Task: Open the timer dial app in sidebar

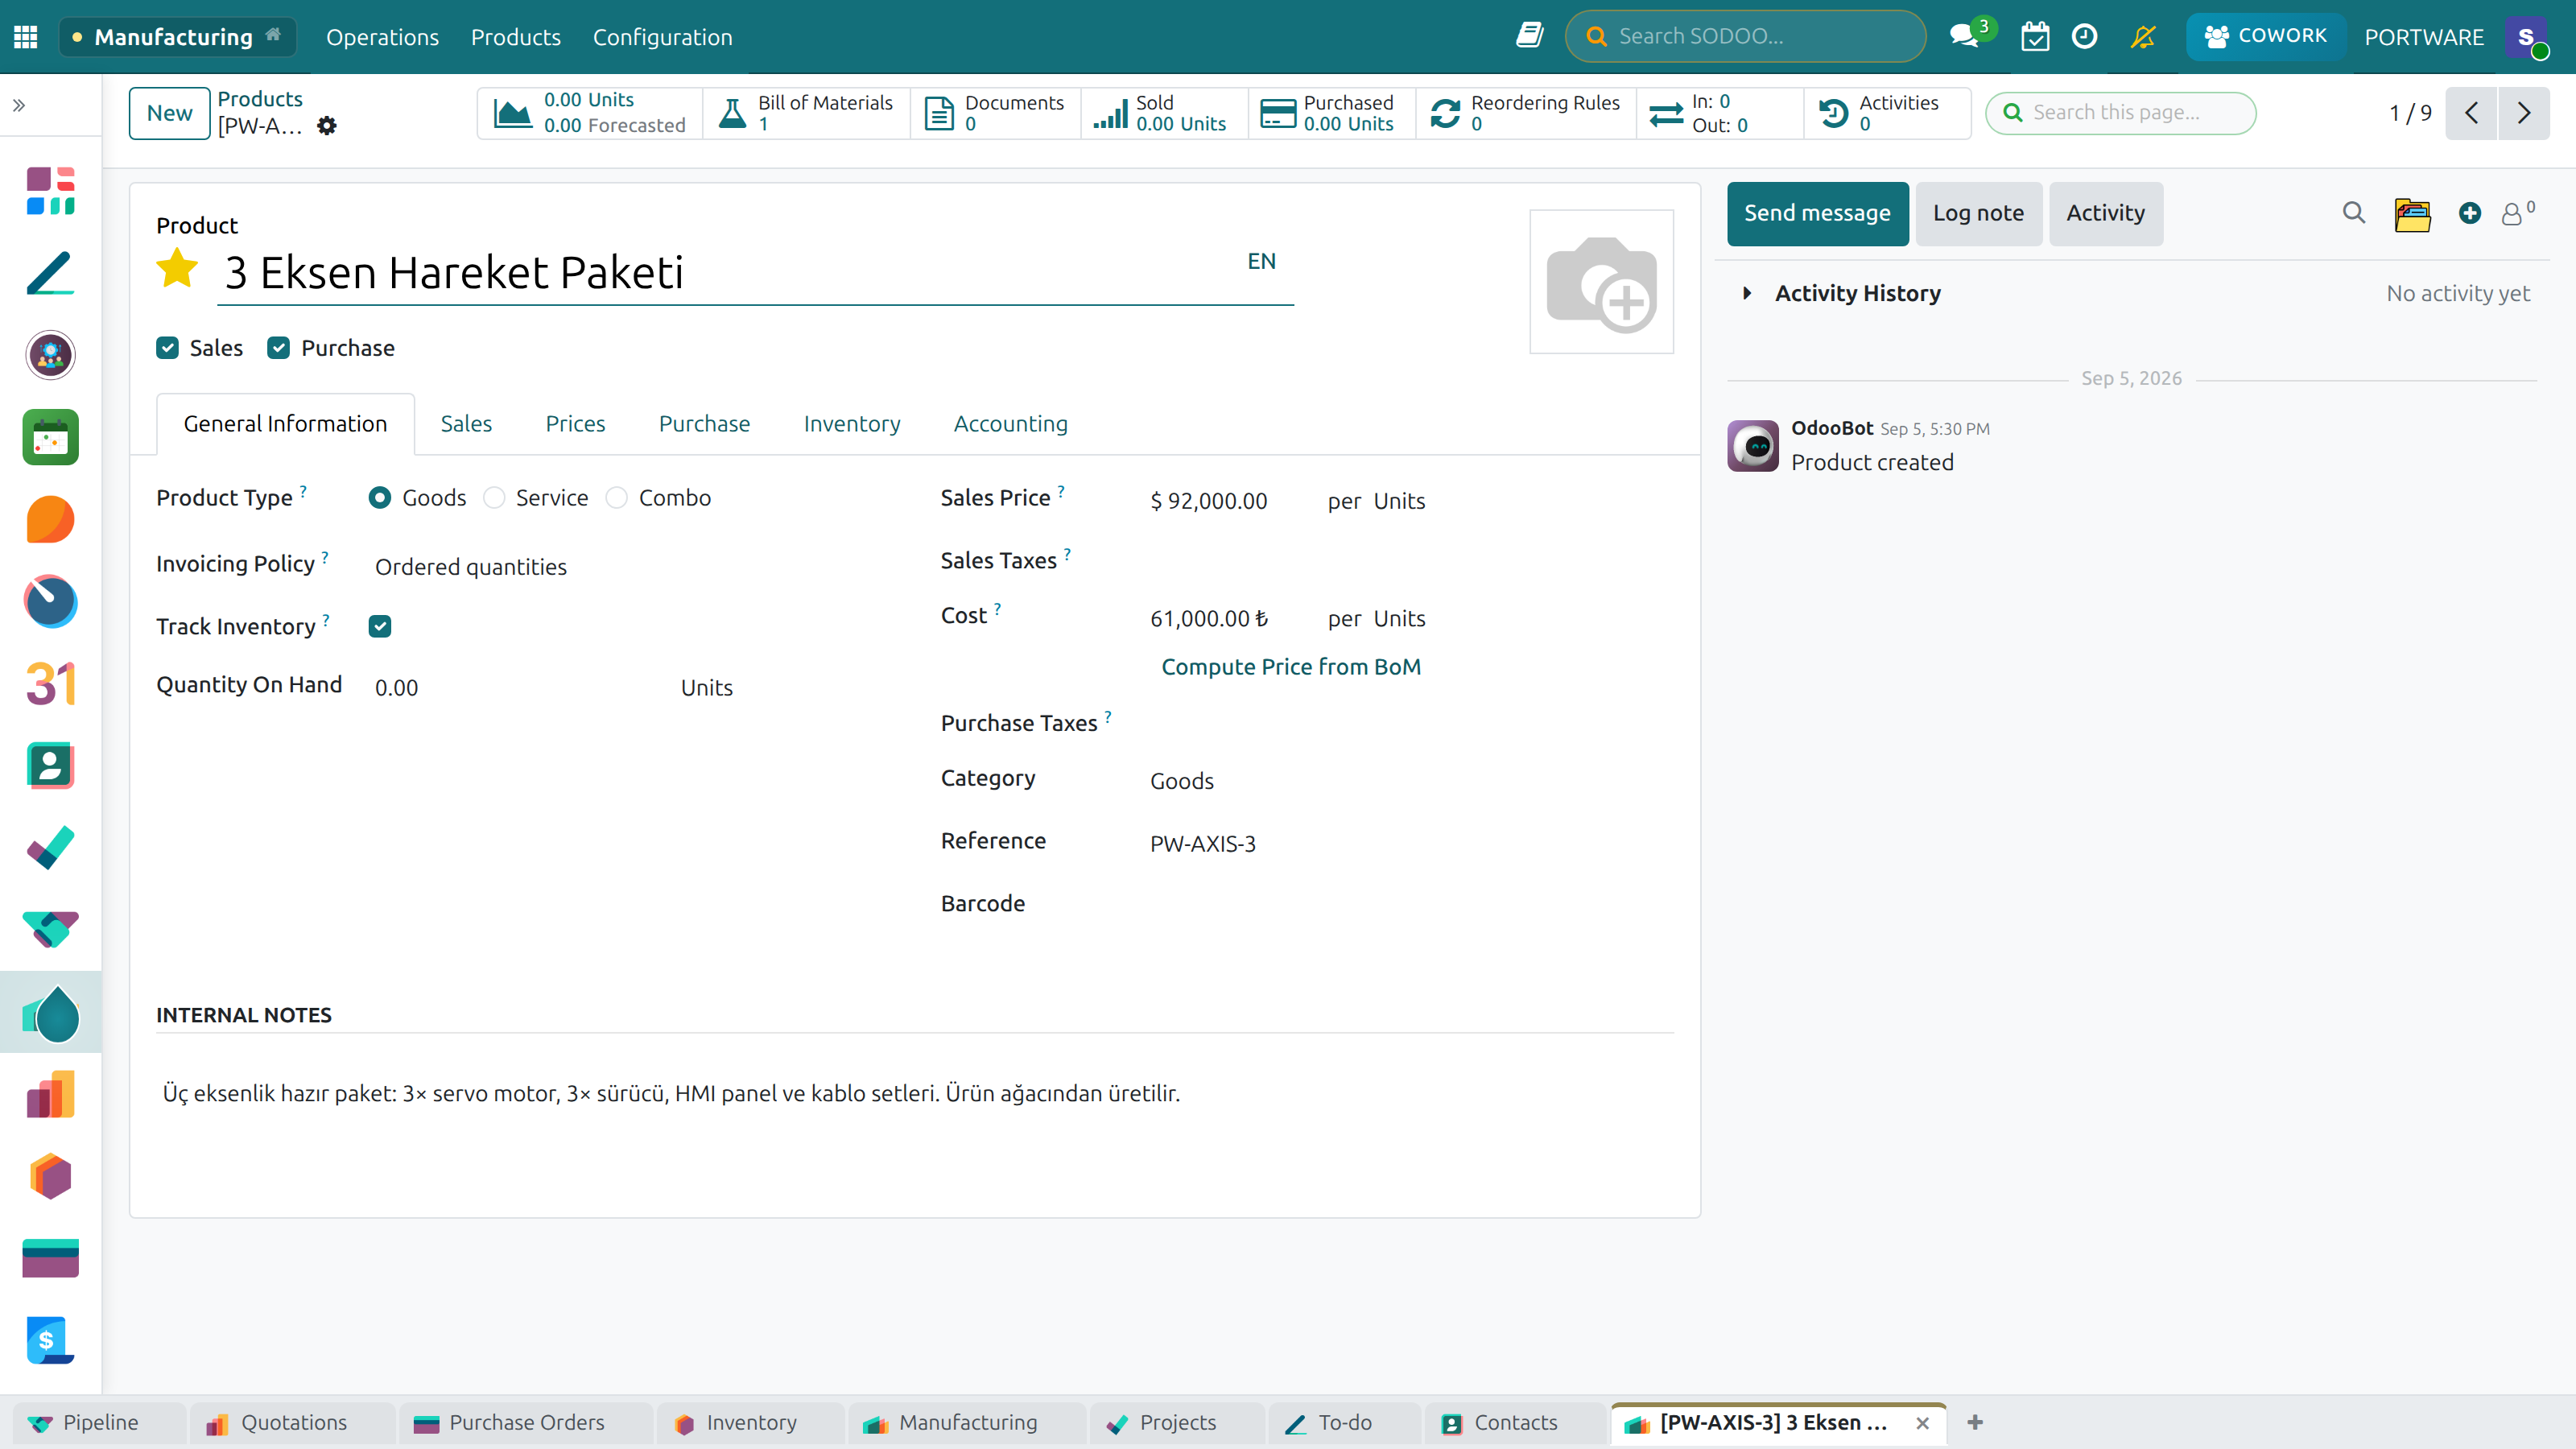Action: click(50, 601)
